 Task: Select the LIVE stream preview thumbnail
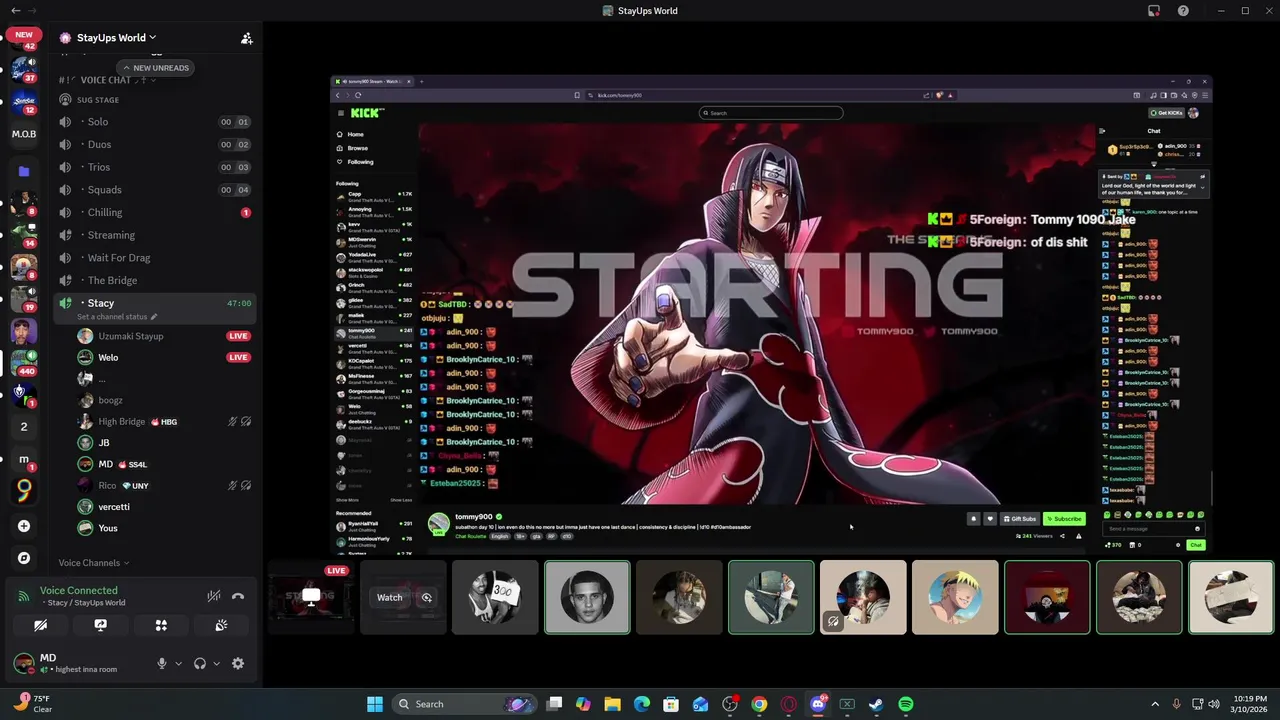pyautogui.click(x=312, y=597)
